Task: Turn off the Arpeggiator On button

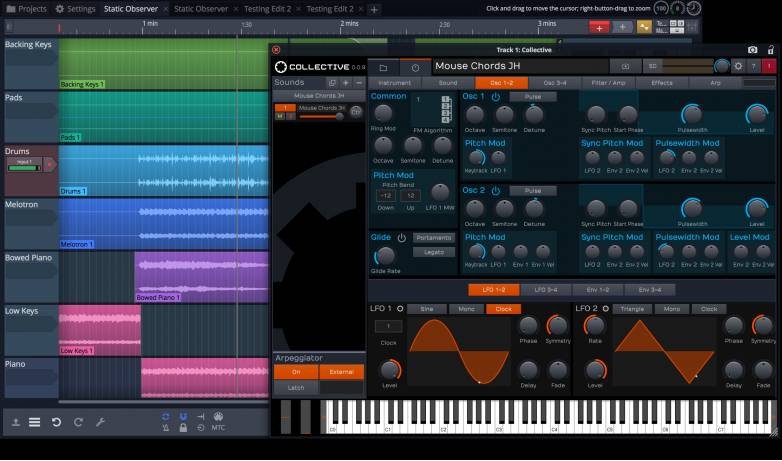Action: click(x=296, y=372)
